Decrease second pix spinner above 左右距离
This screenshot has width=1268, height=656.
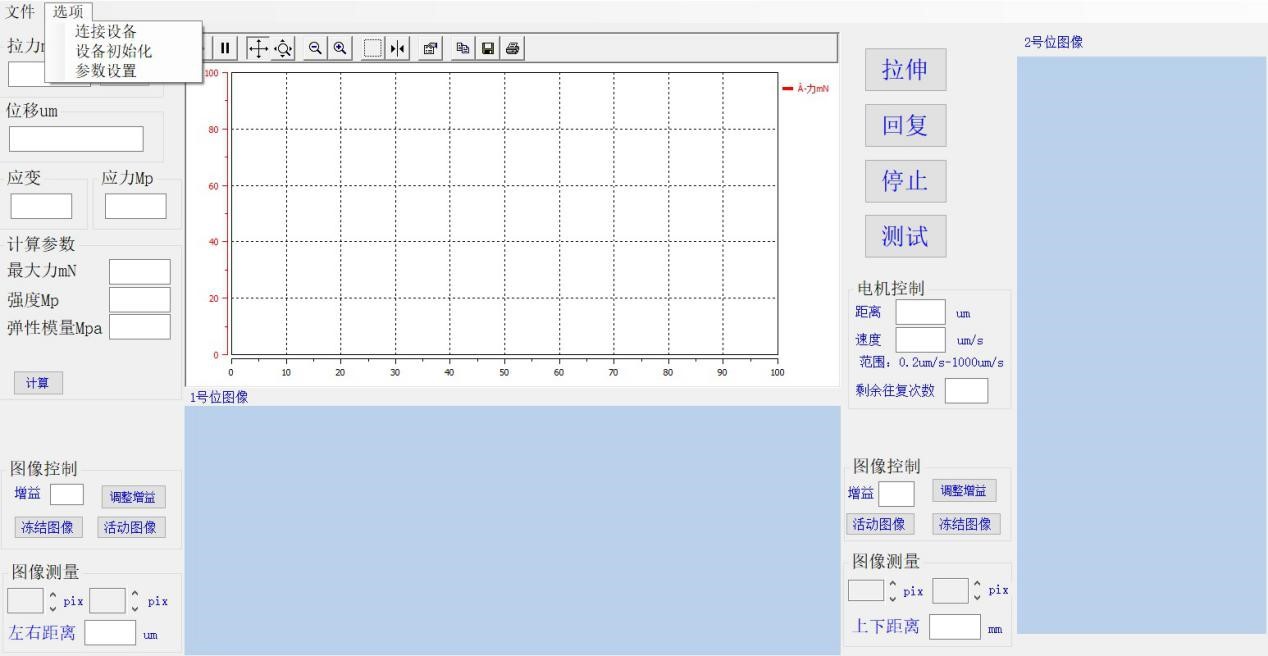coord(135,608)
